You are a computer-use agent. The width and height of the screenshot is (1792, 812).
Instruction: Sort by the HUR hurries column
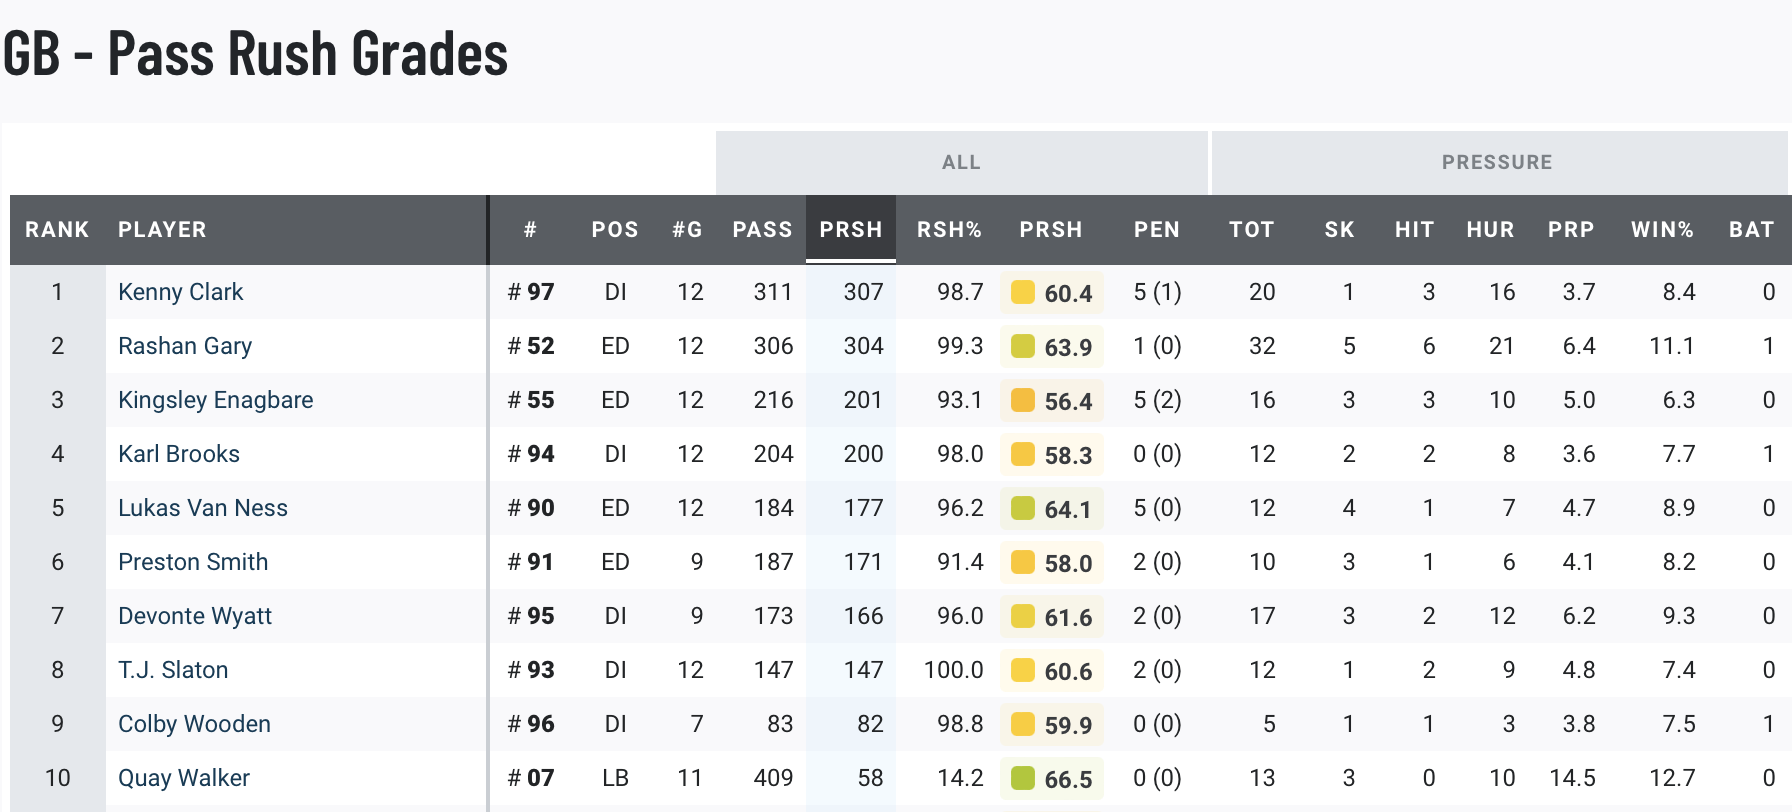1490,230
